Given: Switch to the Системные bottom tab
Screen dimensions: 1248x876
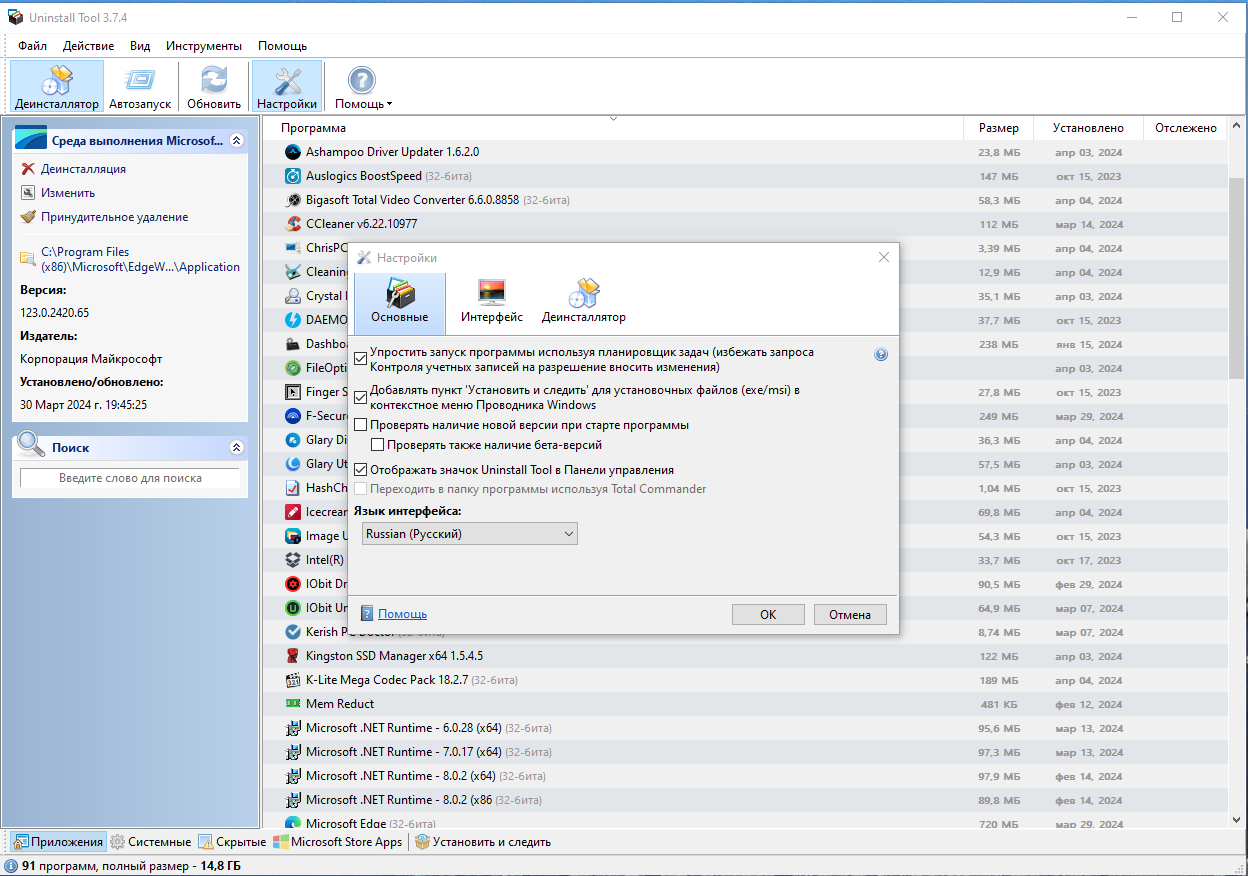Looking at the screenshot, I should (x=151, y=842).
